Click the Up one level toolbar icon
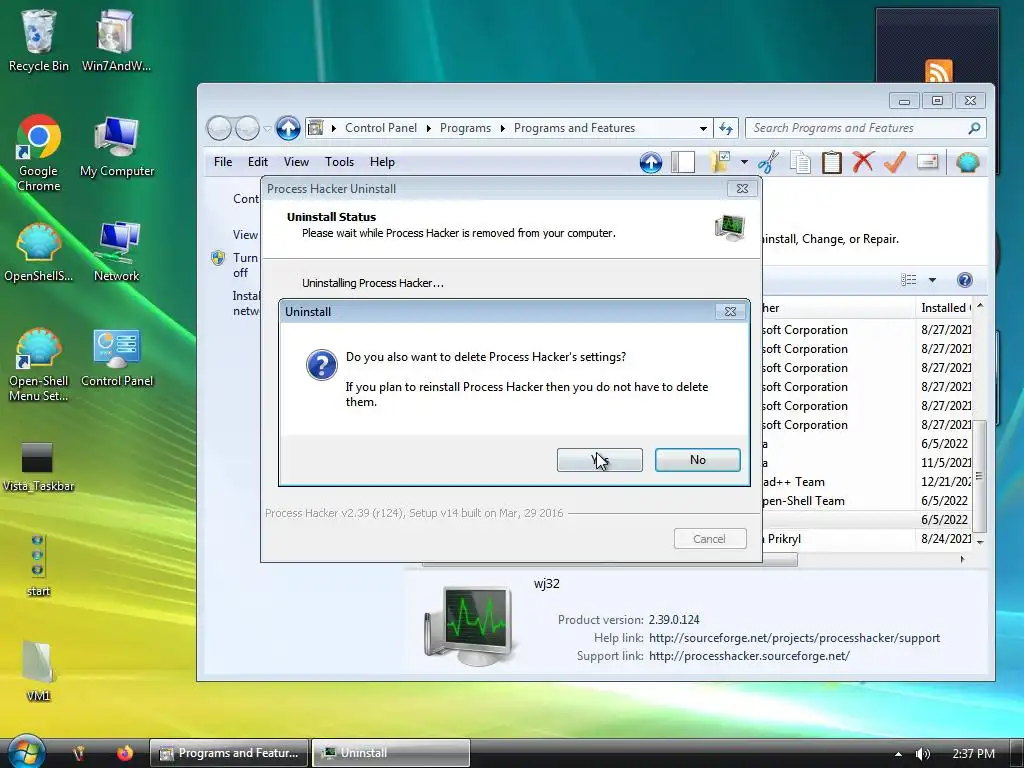Viewport: 1024px width, 768px height. [x=650, y=162]
